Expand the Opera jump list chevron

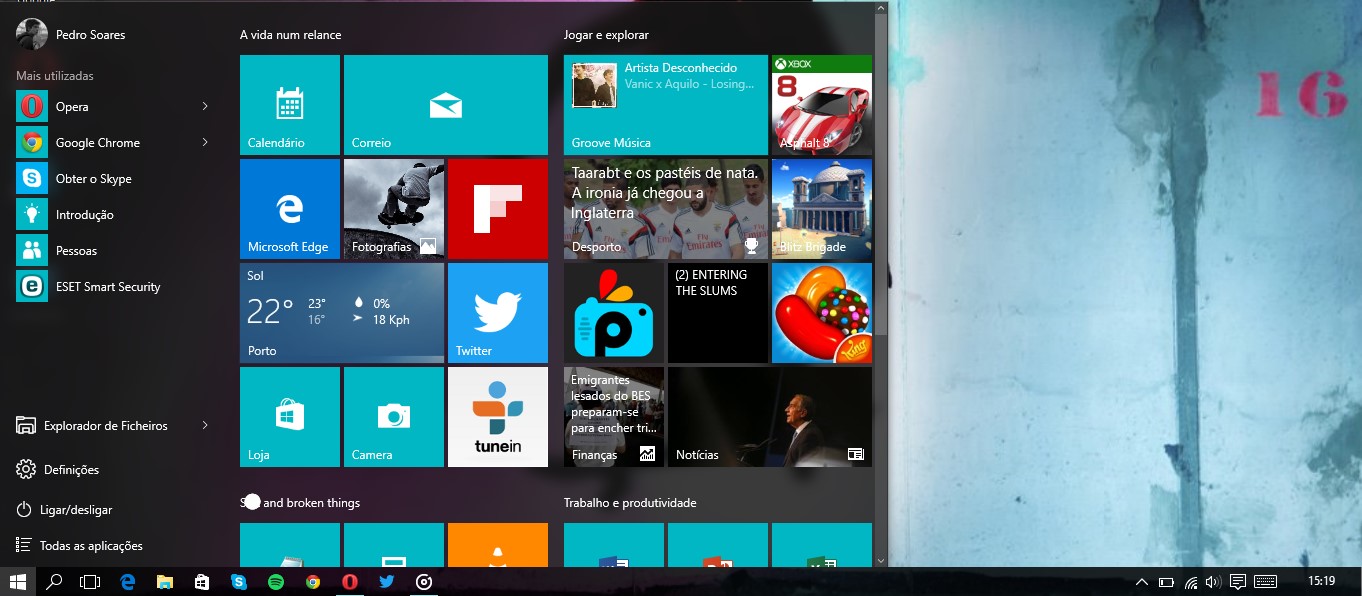click(205, 106)
